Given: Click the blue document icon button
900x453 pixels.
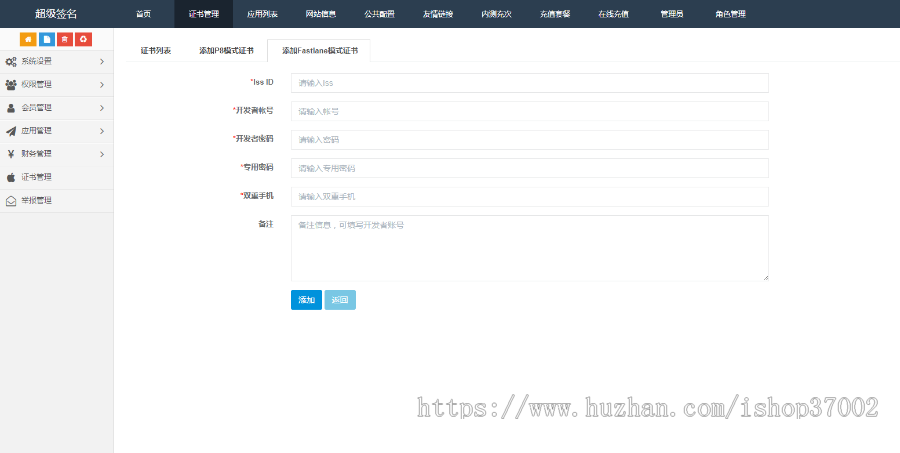Looking at the screenshot, I should [x=47, y=39].
